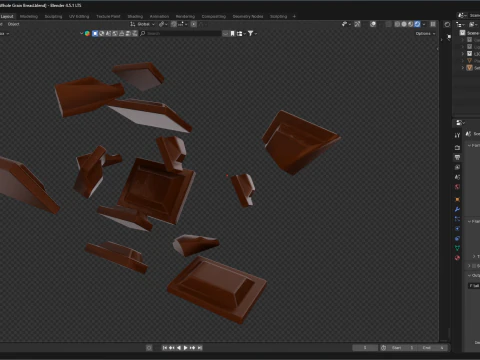
Task: Toggle viewport overlays button
Action: pos(373,24)
